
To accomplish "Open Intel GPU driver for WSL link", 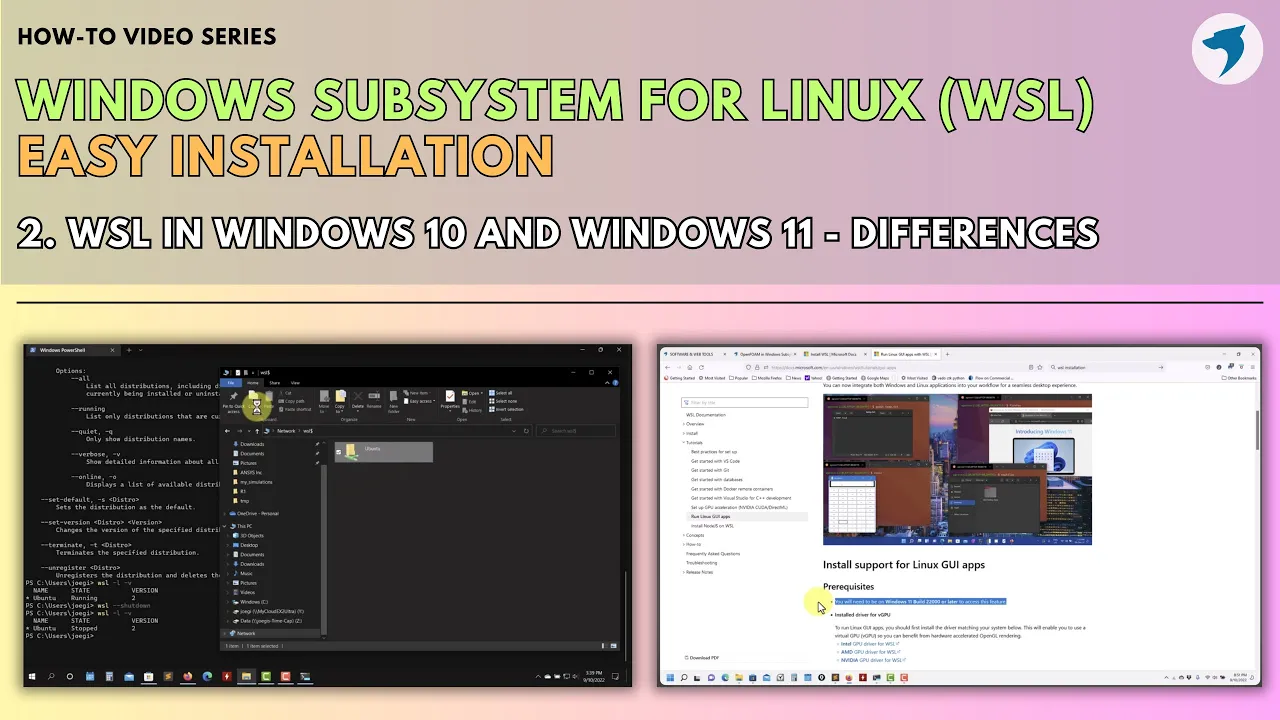I will 868,644.
